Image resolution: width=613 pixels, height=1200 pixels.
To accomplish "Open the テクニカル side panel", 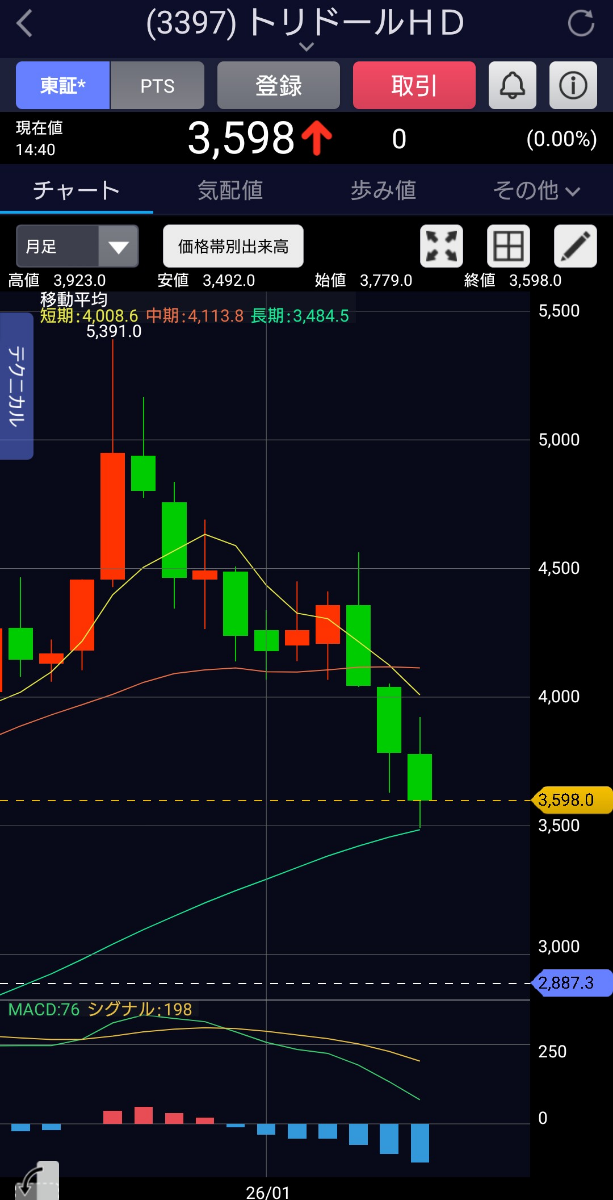I will tap(16, 386).
